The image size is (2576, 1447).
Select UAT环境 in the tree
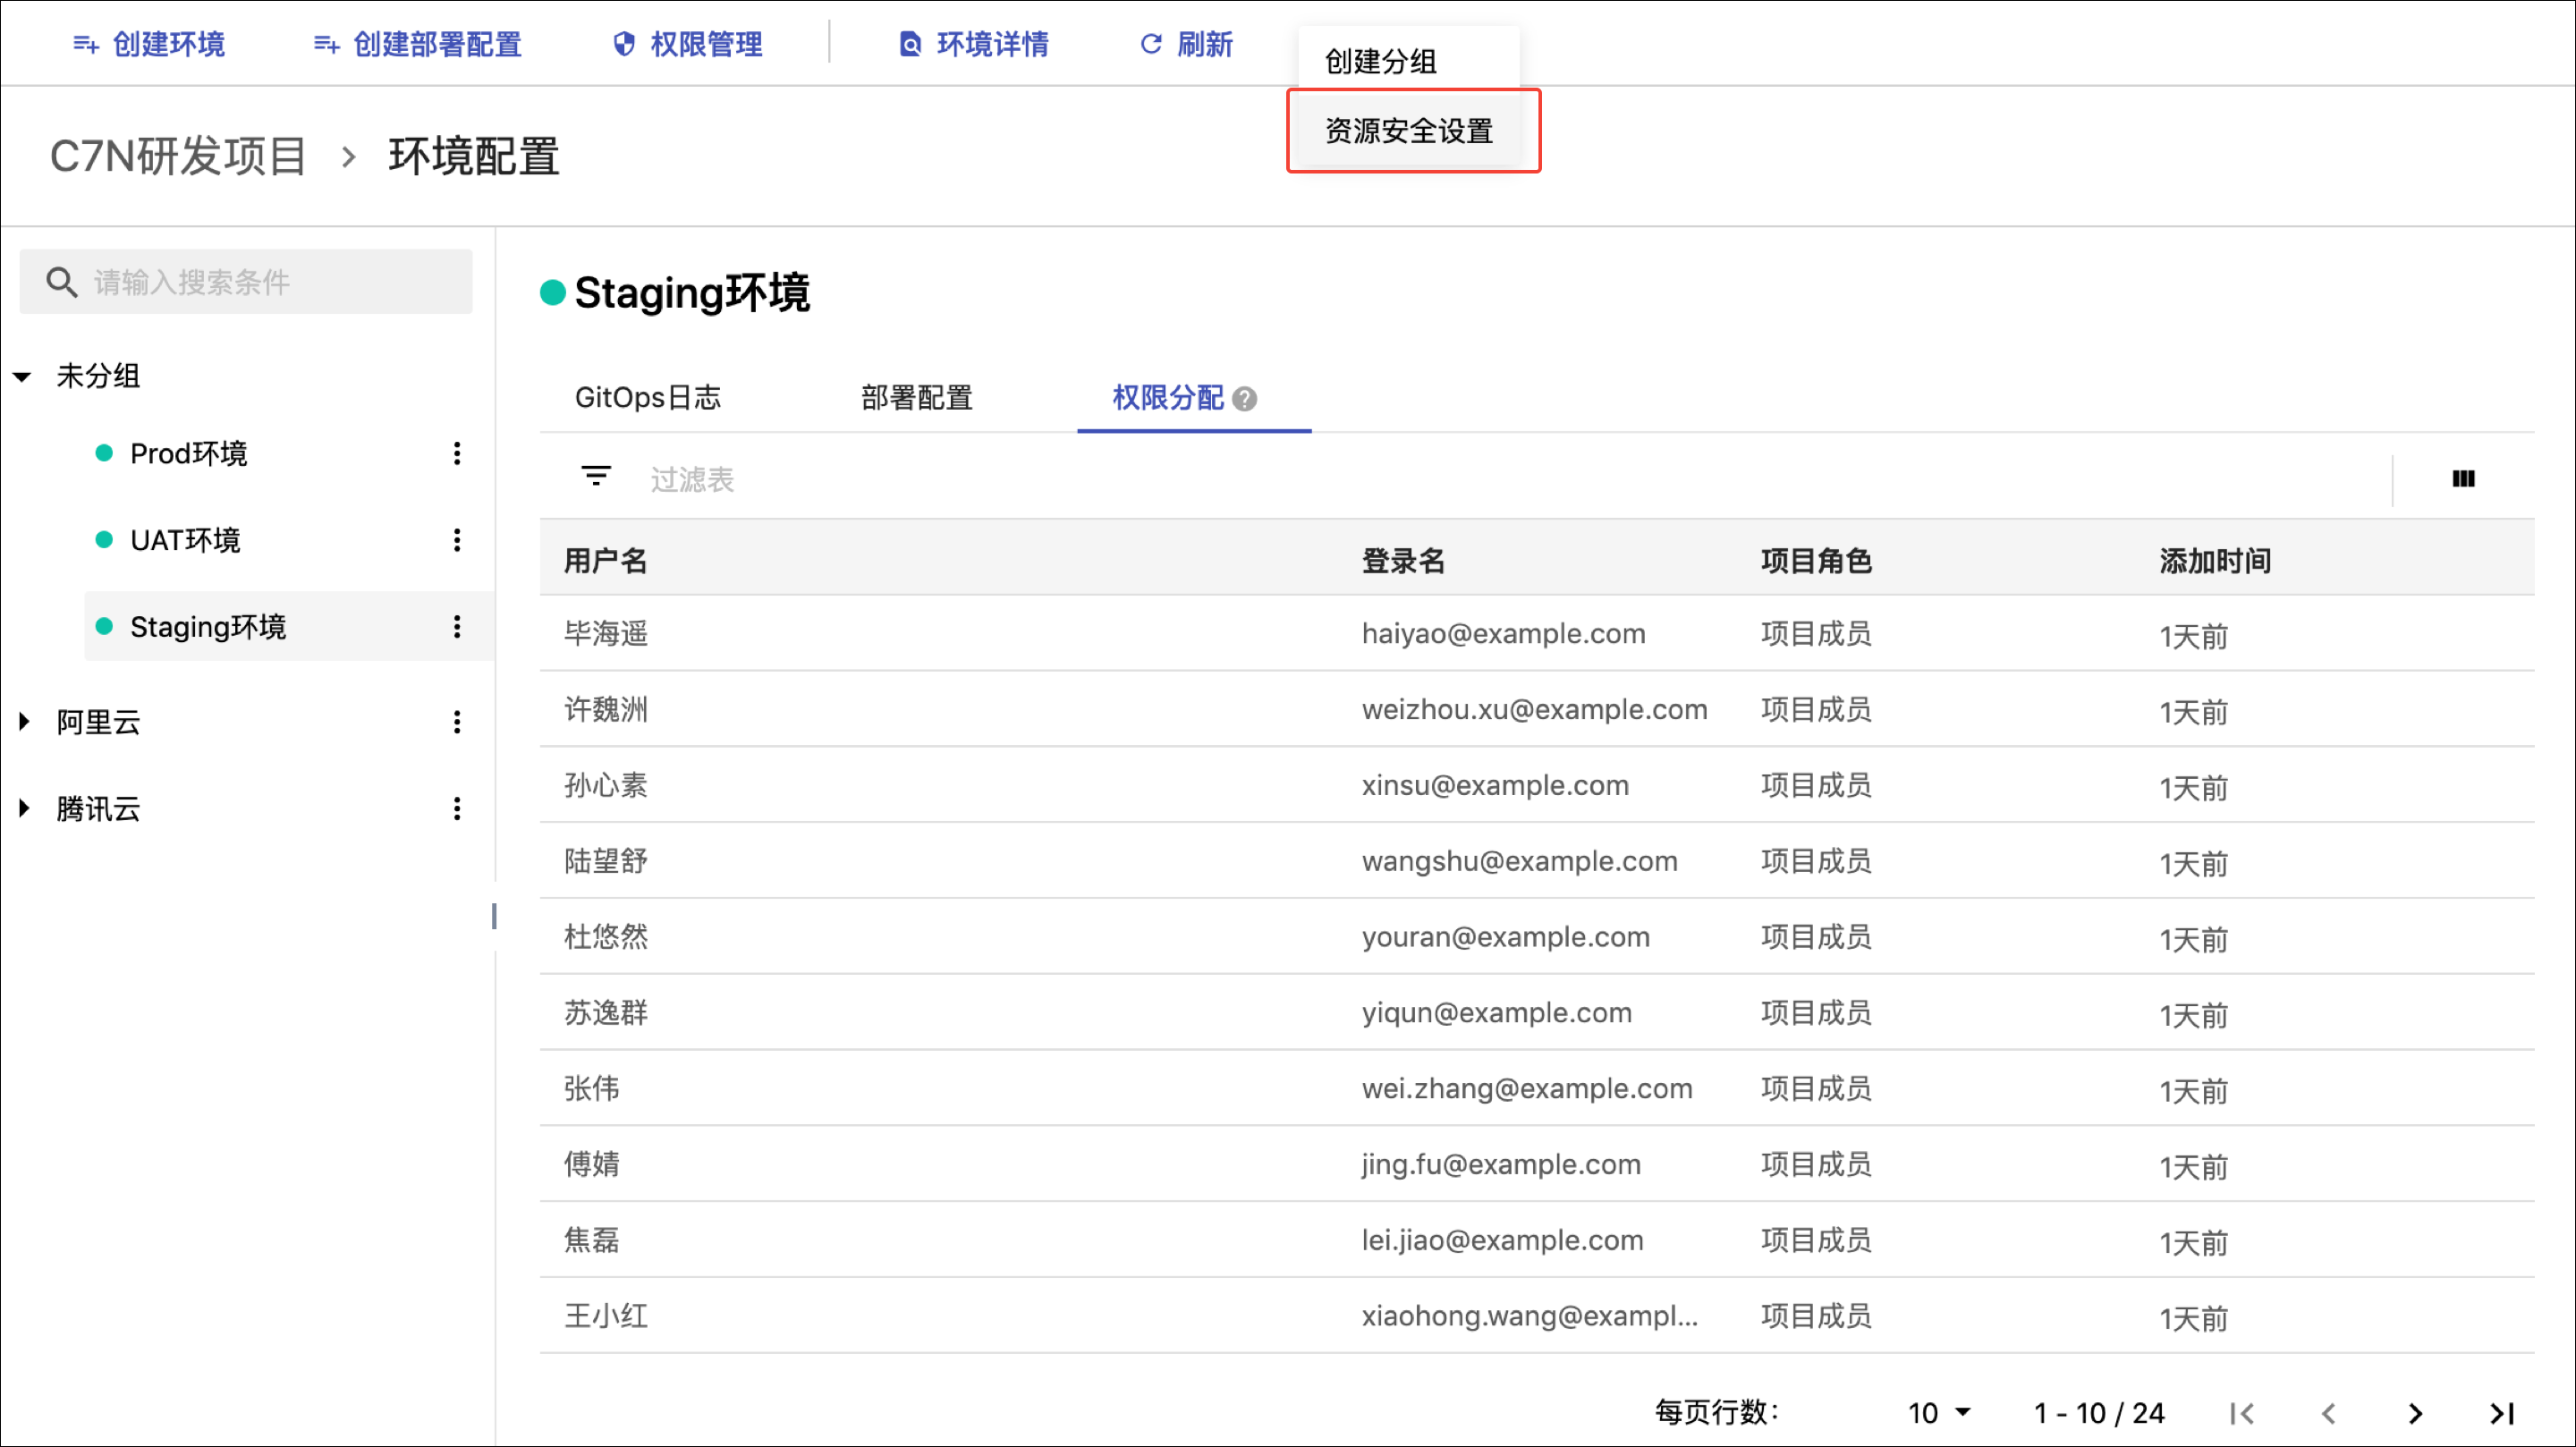pos(185,541)
